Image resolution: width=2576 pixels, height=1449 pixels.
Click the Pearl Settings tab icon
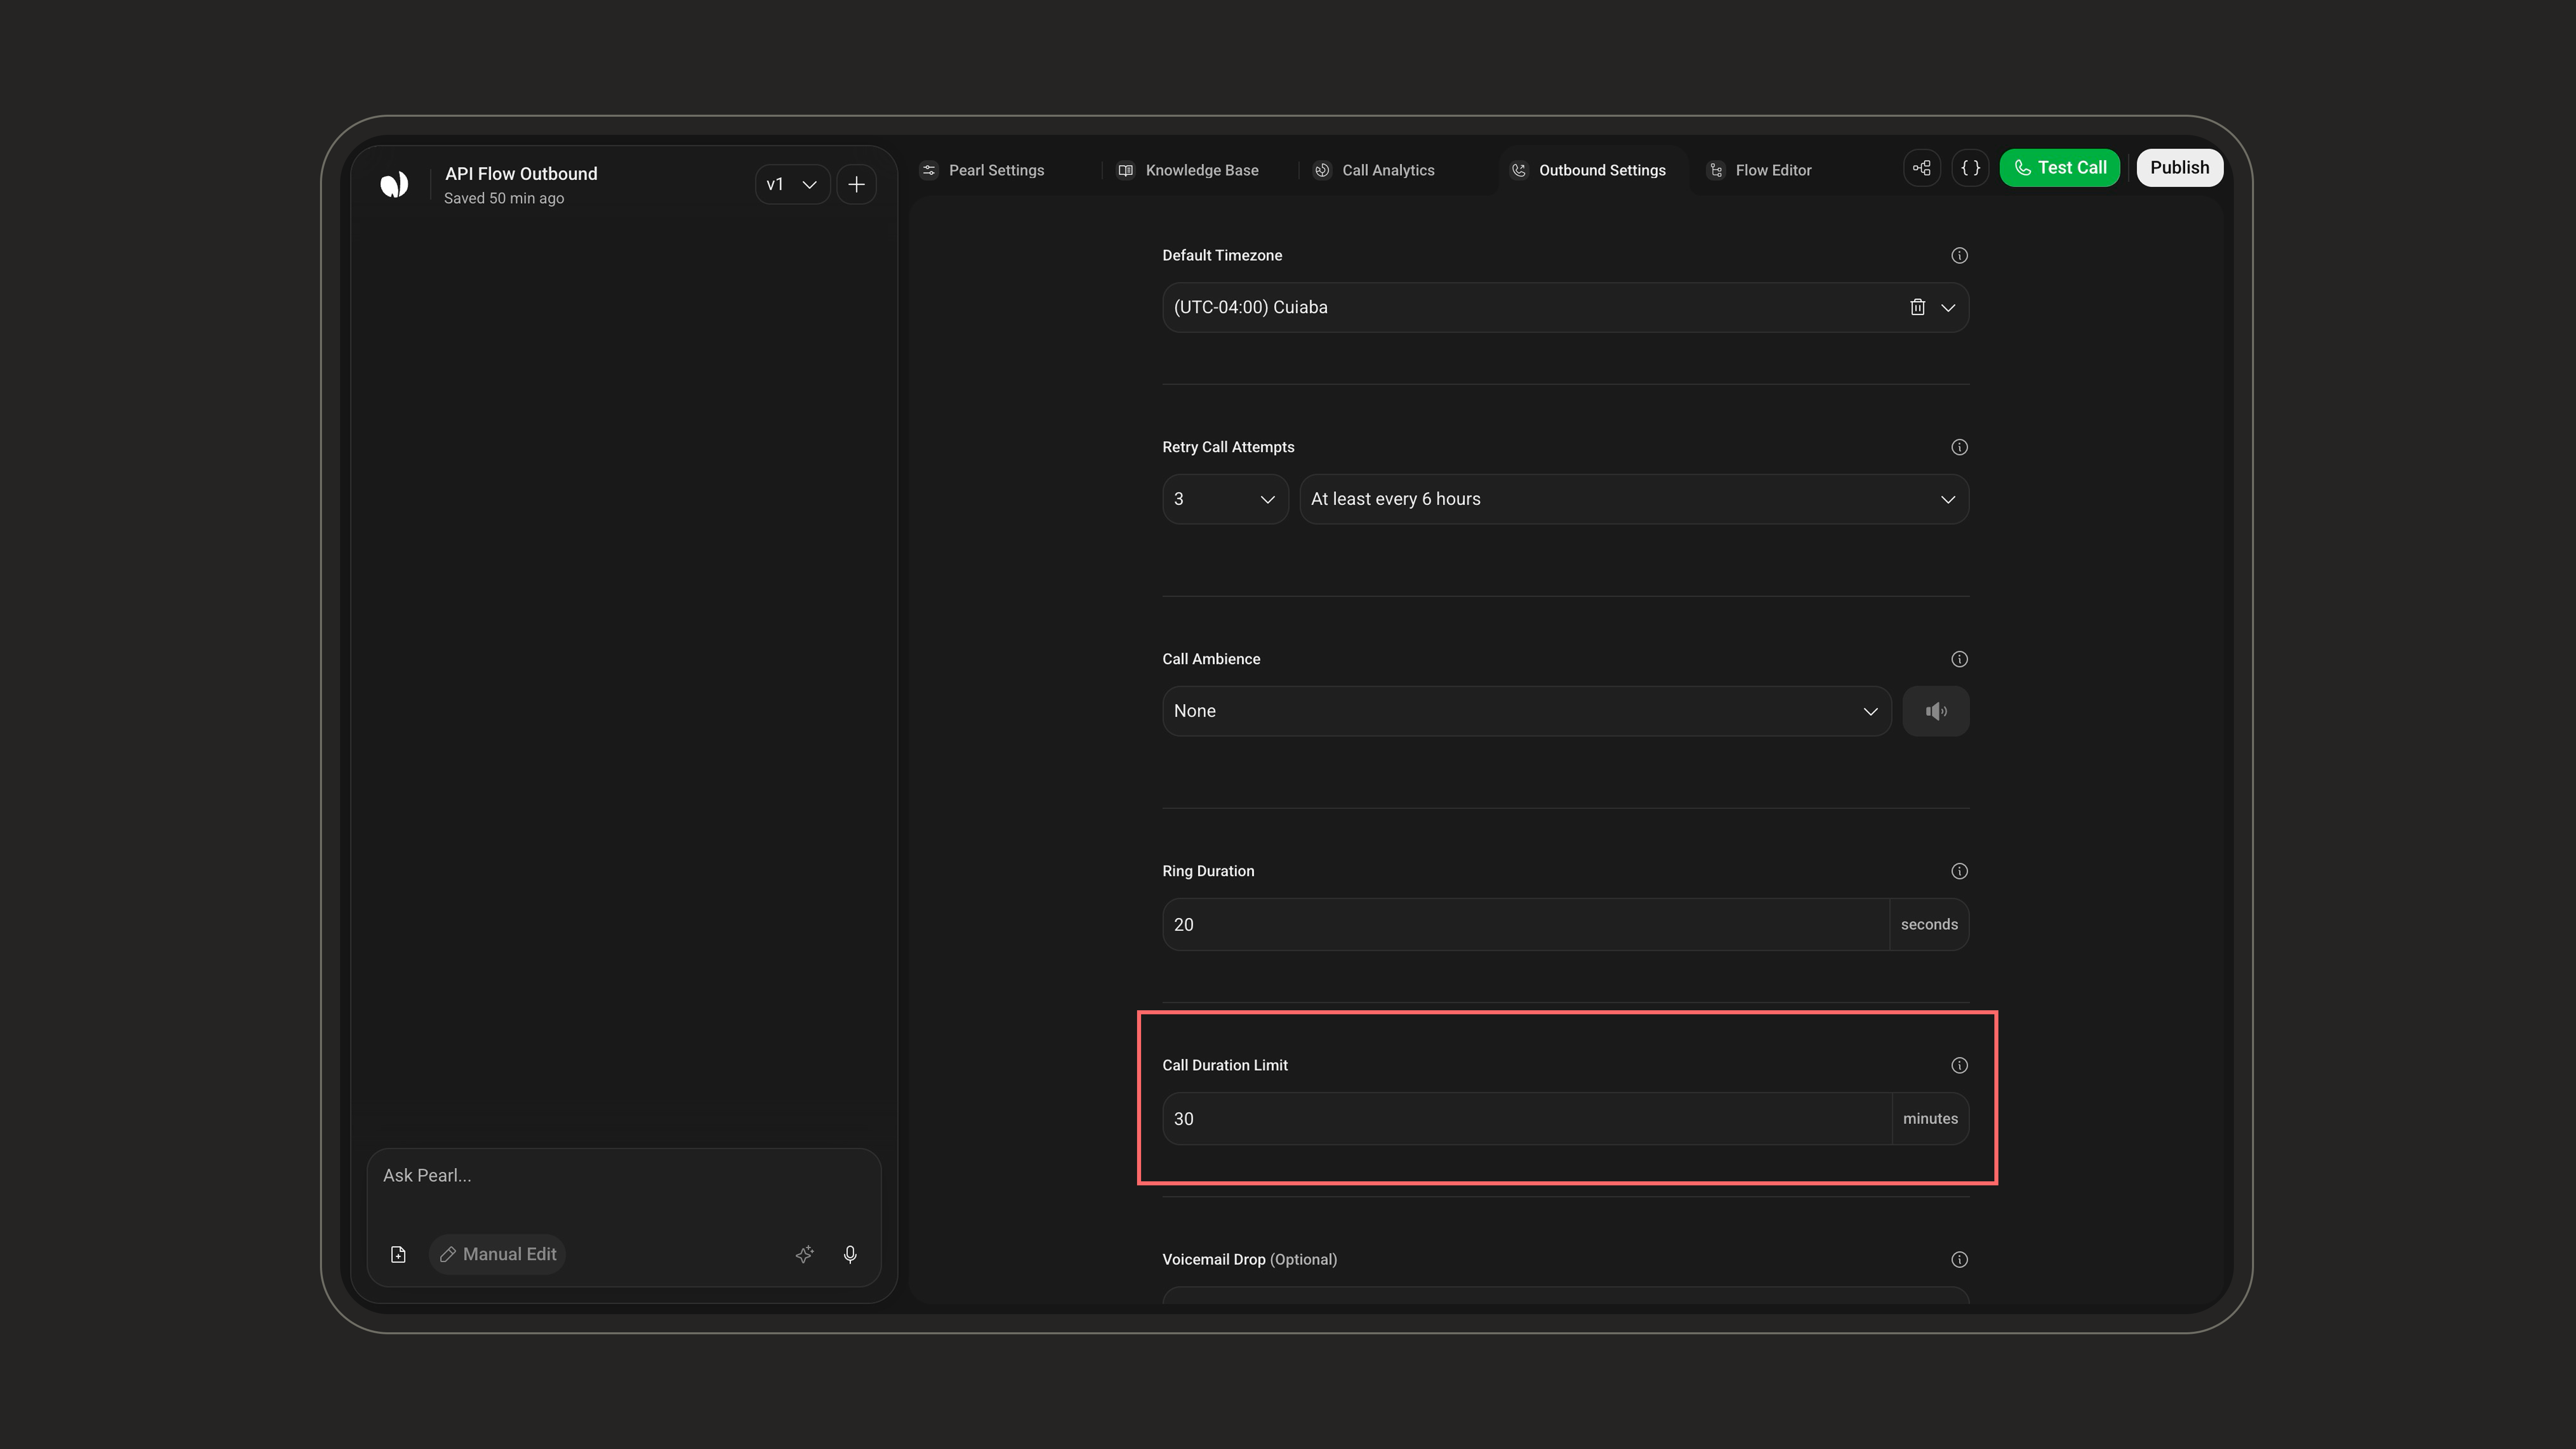point(929,170)
